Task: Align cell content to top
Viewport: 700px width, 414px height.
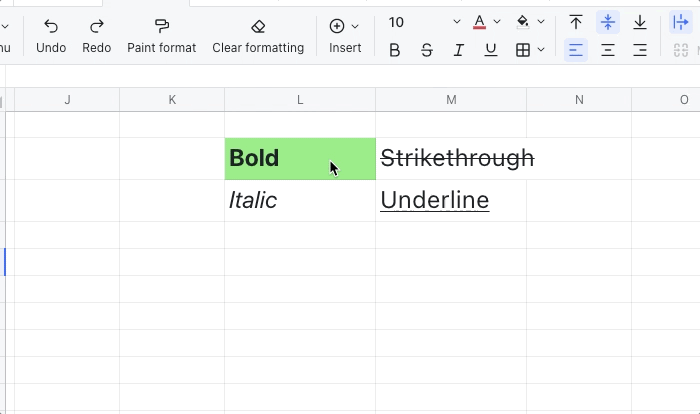Action: (576, 22)
